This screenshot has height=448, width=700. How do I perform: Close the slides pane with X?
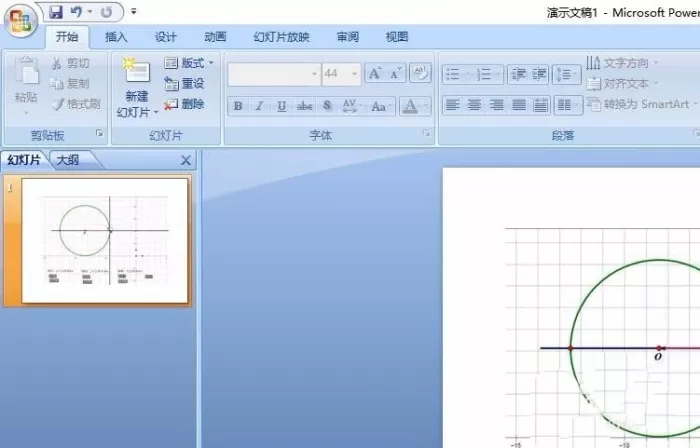186,160
